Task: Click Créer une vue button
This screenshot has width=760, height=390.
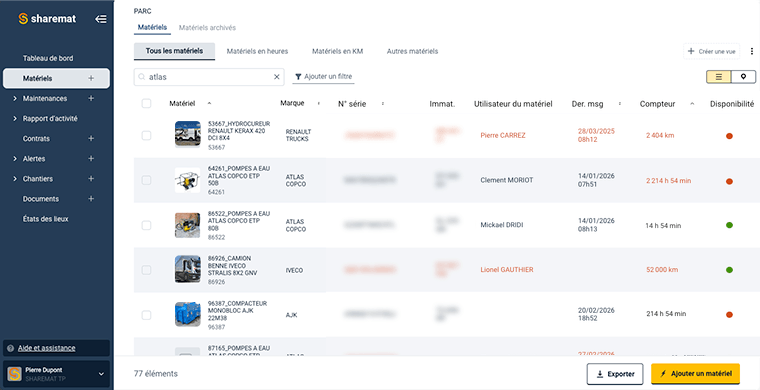Action: 712,51
